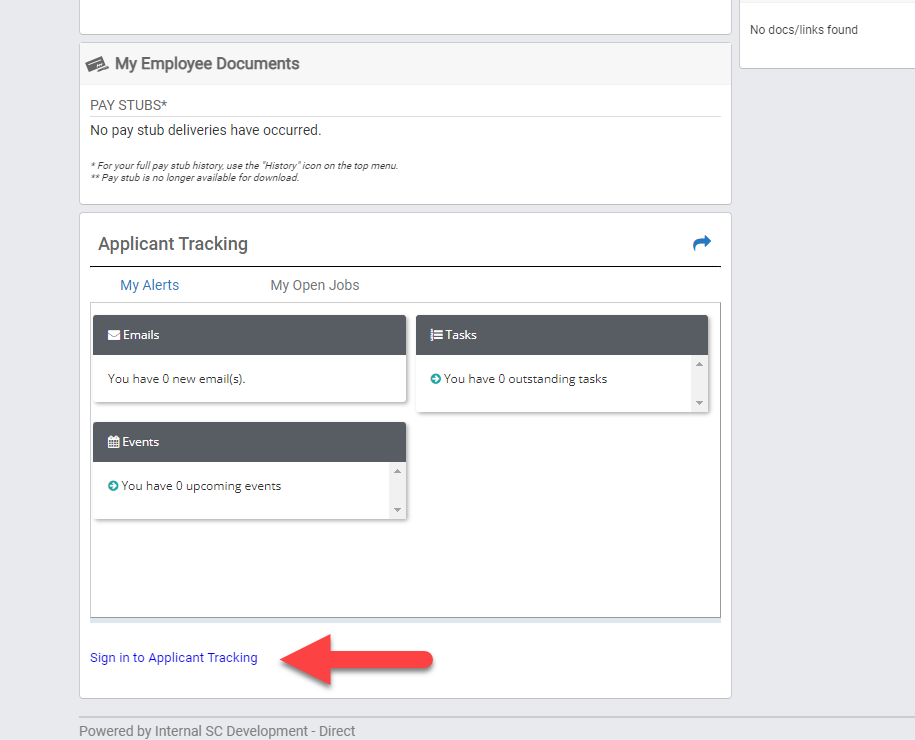Viewport: 915px width, 740px height.
Task: Select the My Alerts tab
Action: click(149, 285)
